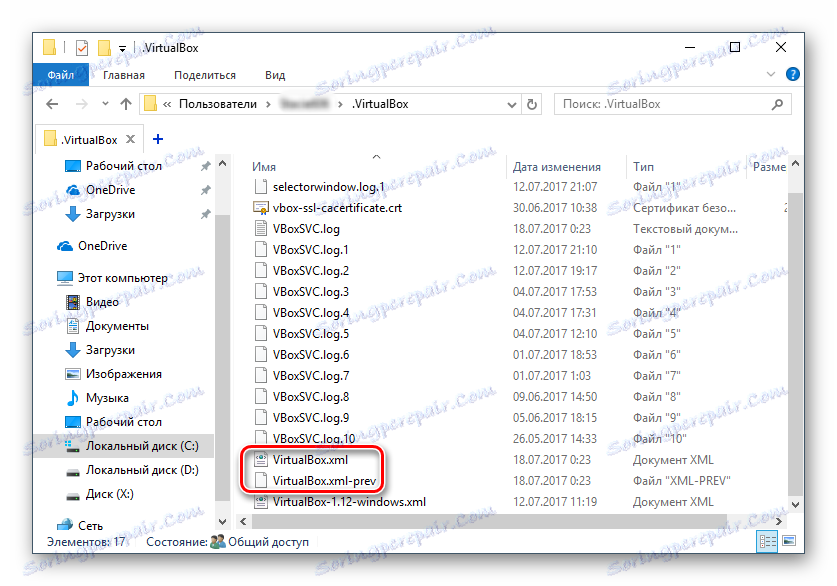The width and height of the screenshot is (837, 586).
Task: Select the VBoxSVC.log text file icon
Action: pos(260,229)
